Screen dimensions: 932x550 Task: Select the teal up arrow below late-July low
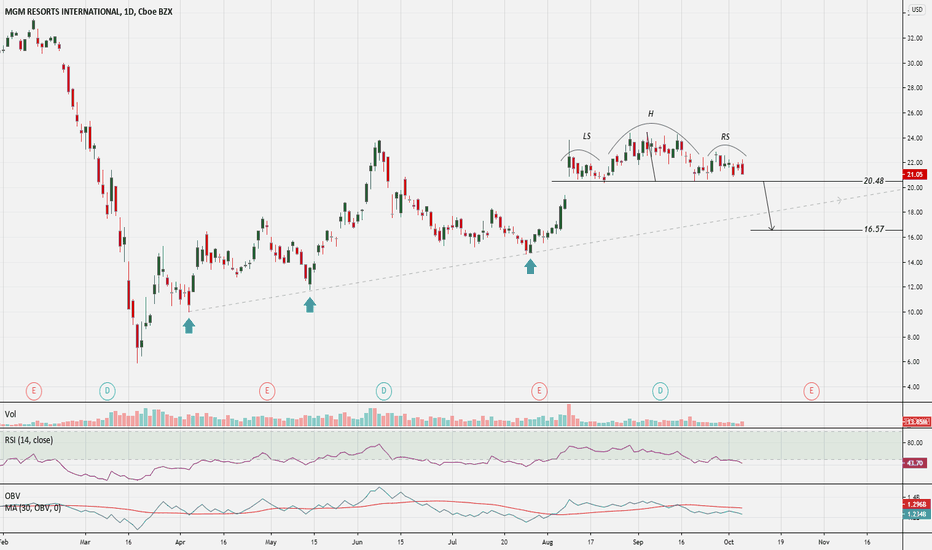(530, 266)
